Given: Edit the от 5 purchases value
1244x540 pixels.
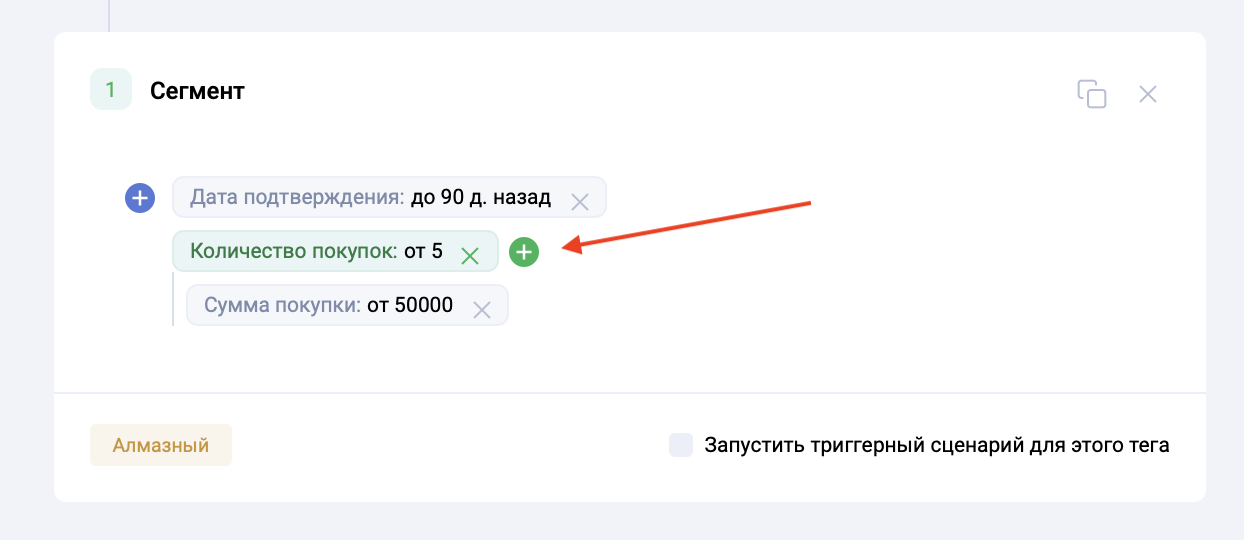Looking at the screenshot, I should (x=423, y=251).
